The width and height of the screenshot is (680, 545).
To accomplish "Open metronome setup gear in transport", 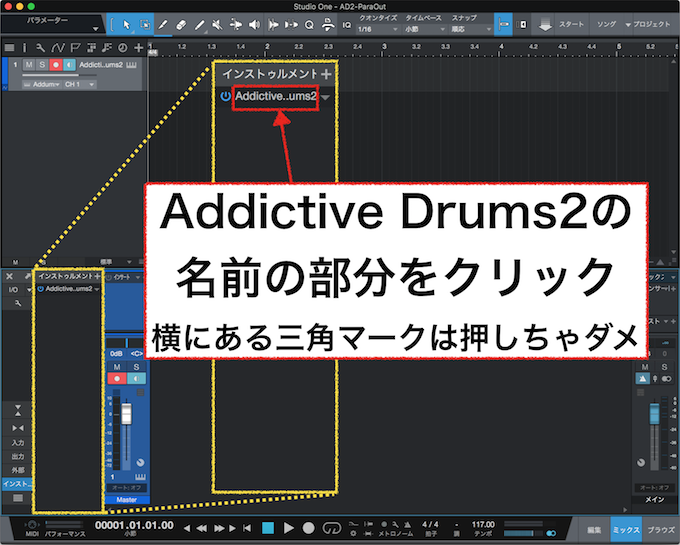I will pos(353,534).
